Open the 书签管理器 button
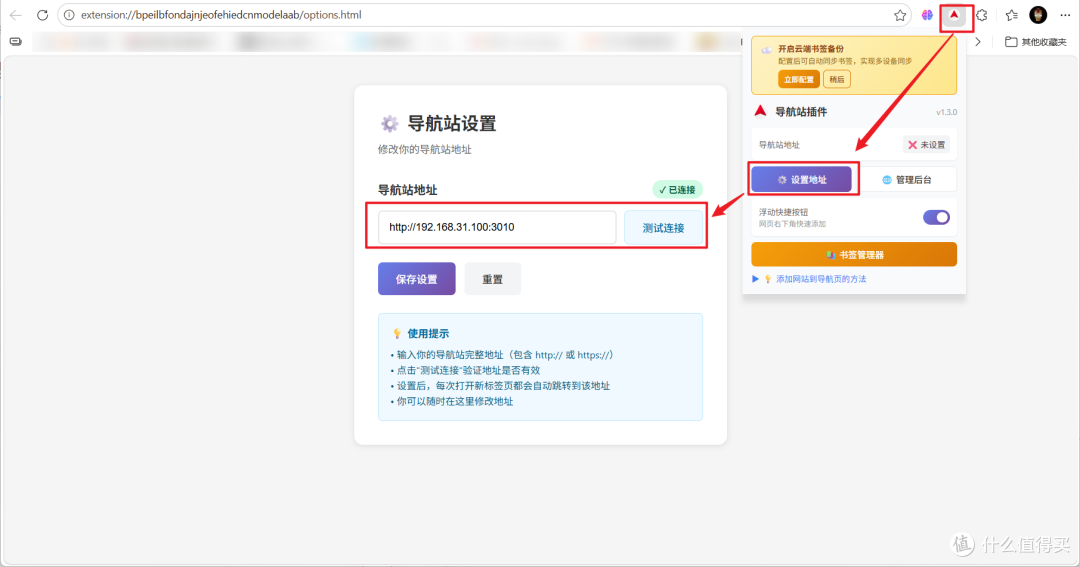The width and height of the screenshot is (1080, 567). coord(854,254)
